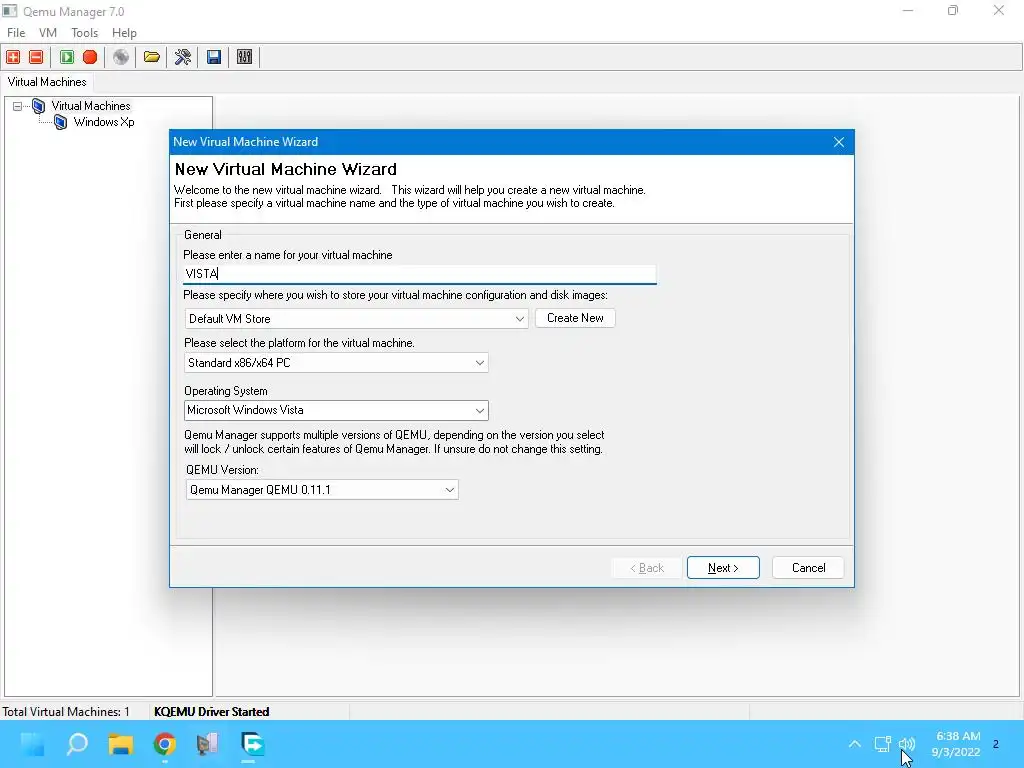1024x768 pixels.
Task: Click the red plus new VM toolbar icon
Action: click(x=13, y=57)
